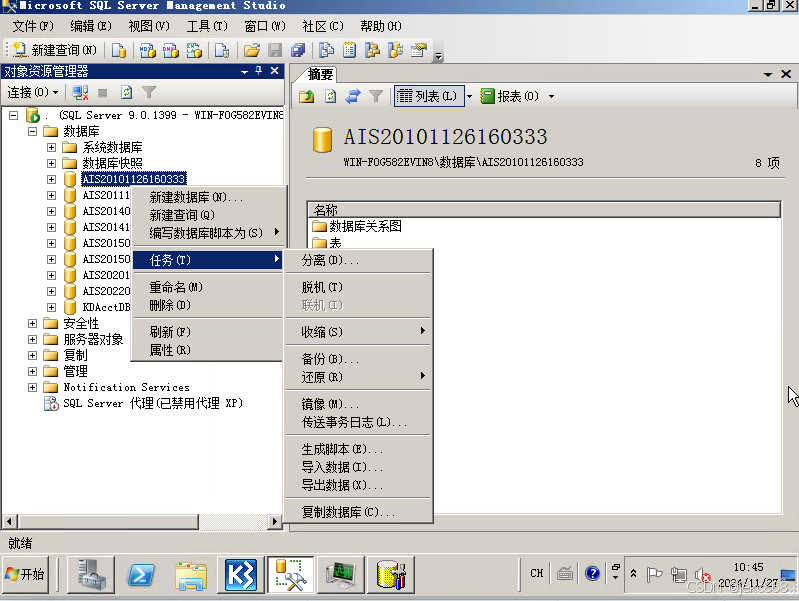Open the Object Explorer window position arrow
The image size is (799, 601).
[245, 72]
